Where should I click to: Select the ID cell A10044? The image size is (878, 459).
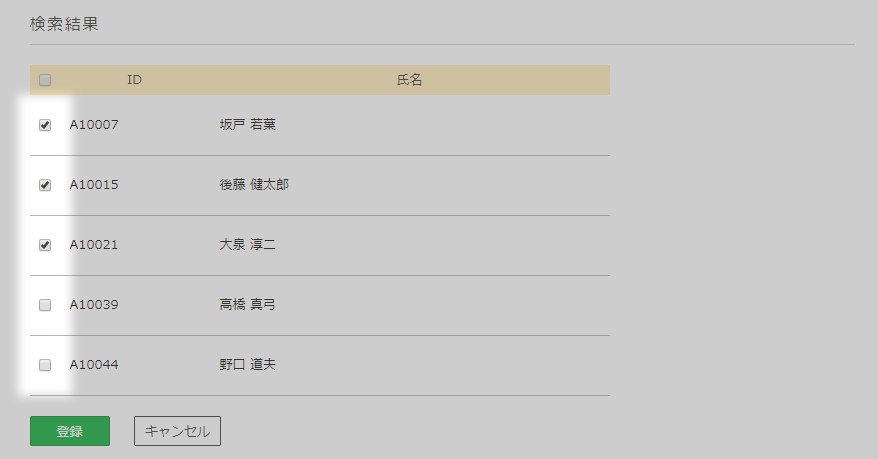pos(94,364)
